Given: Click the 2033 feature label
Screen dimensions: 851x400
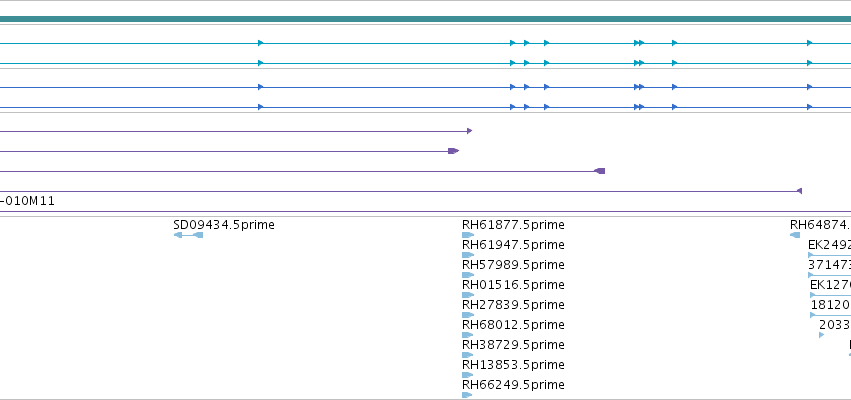Looking at the screenshot, I should pos(835,325).
